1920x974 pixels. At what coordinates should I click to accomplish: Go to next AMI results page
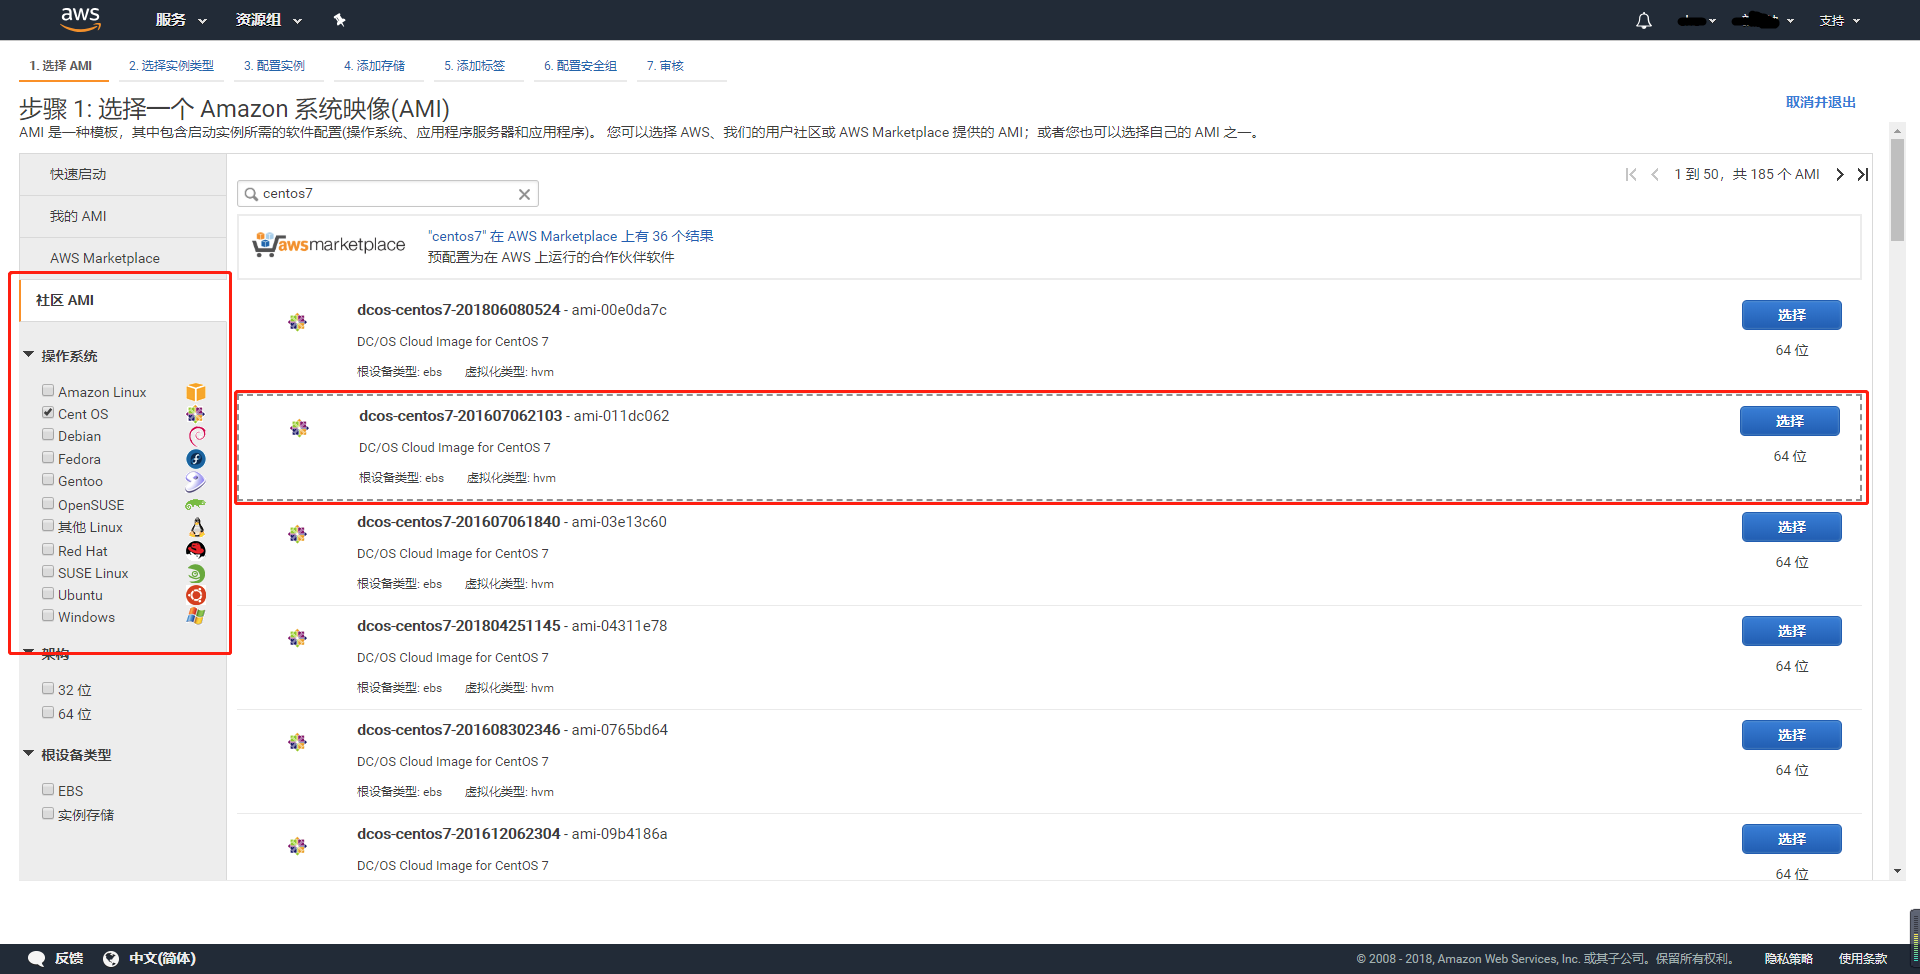pyautogui.click(x=1840, y=175)
